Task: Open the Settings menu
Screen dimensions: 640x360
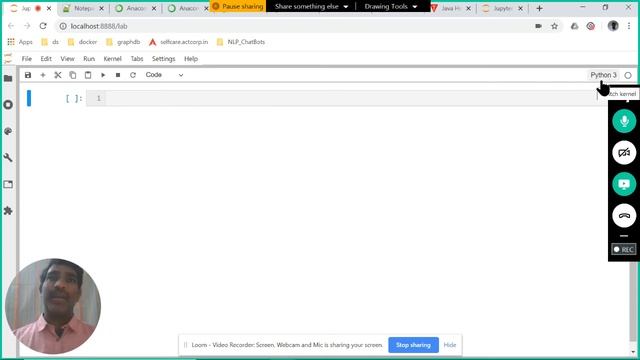Action: (x=163, y=59)
